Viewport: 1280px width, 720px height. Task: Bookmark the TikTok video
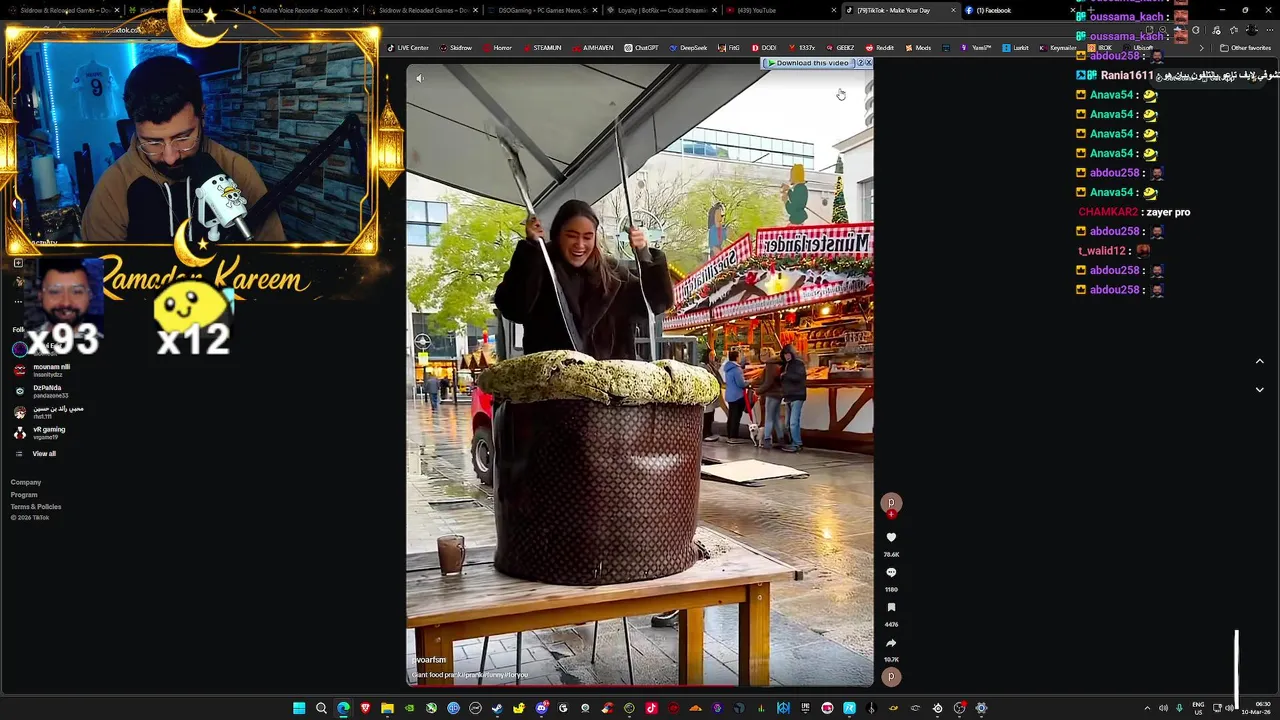(x=891, y=608)
